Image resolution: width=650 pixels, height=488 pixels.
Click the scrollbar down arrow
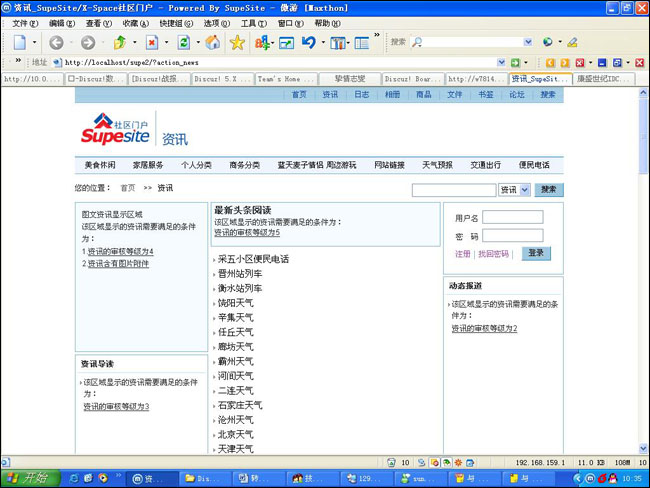643,448
